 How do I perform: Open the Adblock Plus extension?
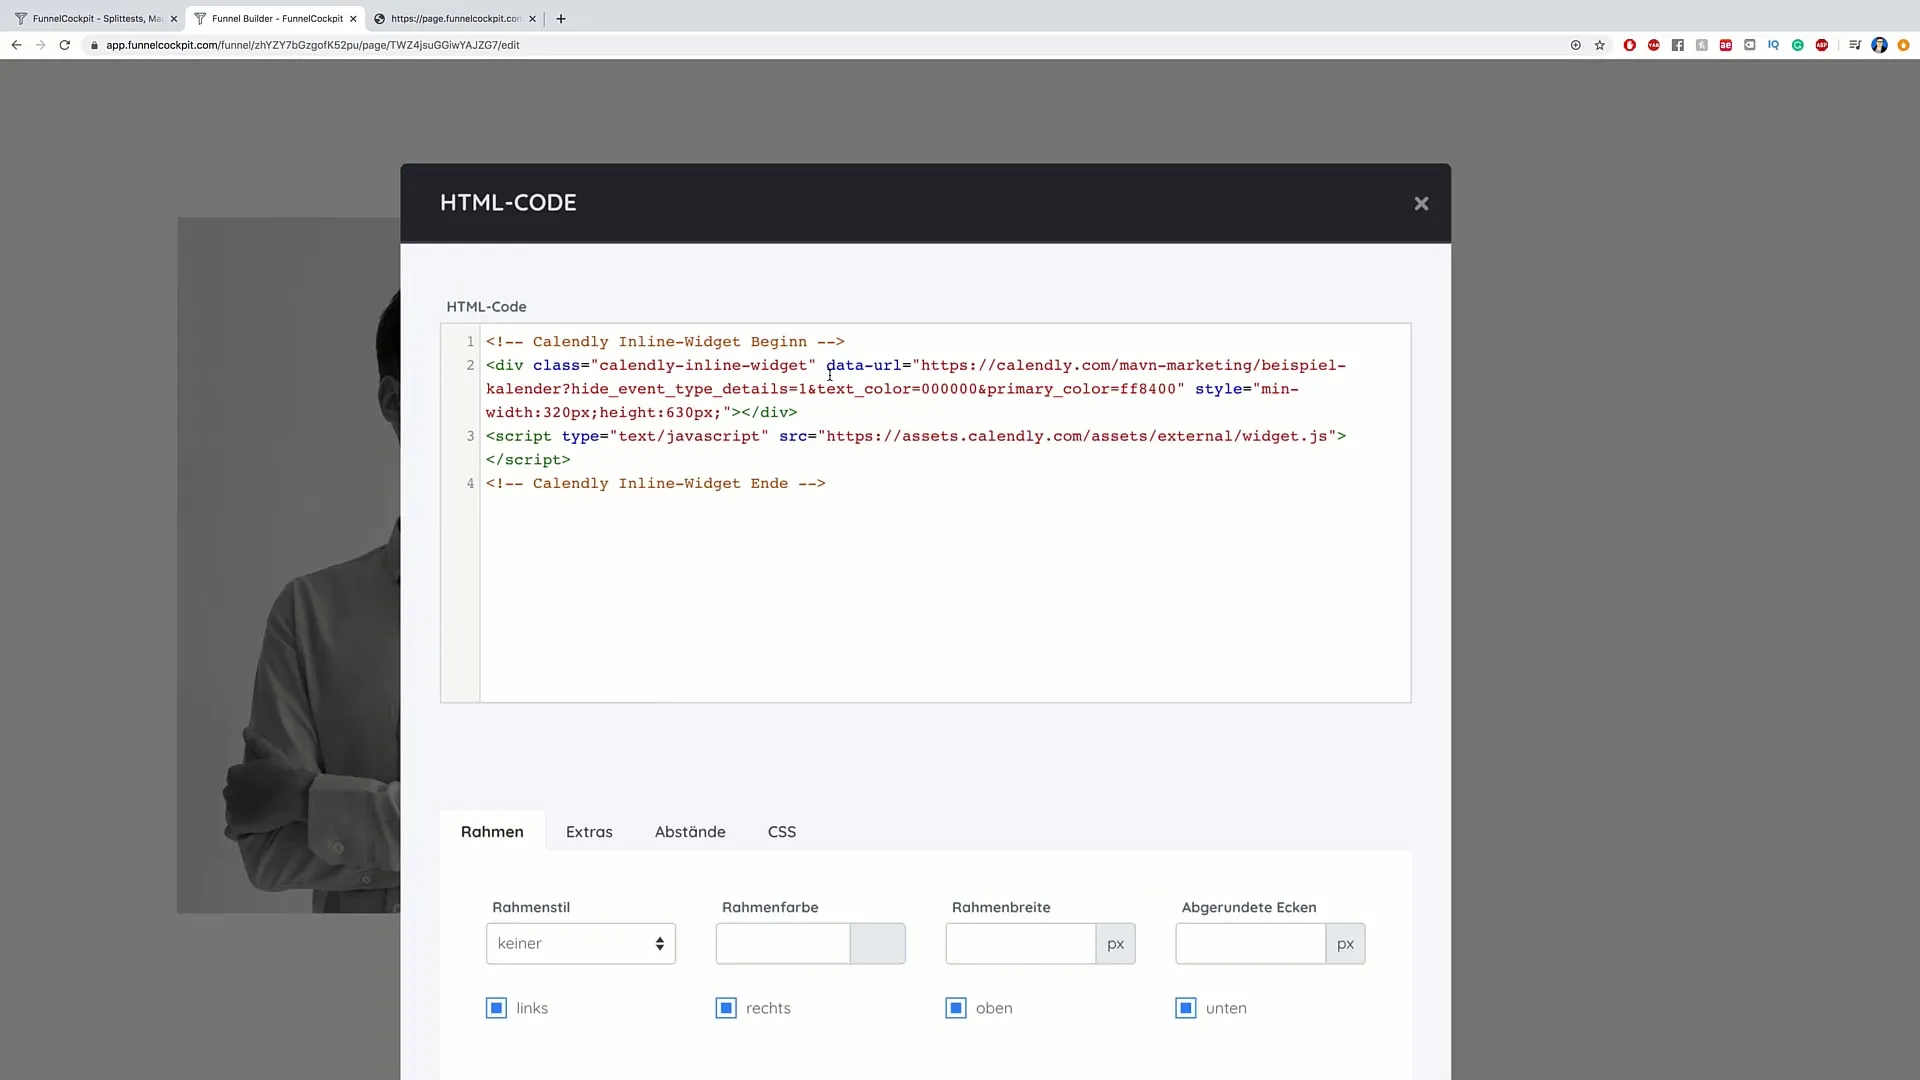tap(1822, 45)
